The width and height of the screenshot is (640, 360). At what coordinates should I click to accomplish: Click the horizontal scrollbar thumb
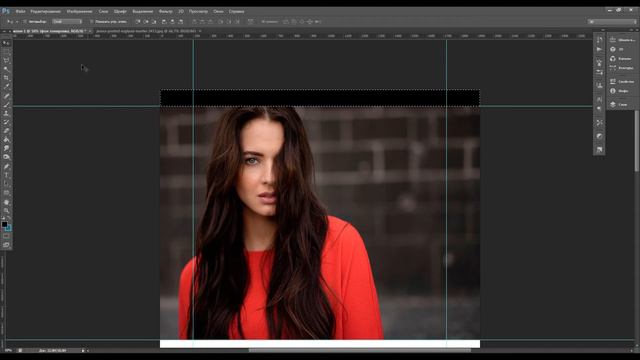pos(360,350)
